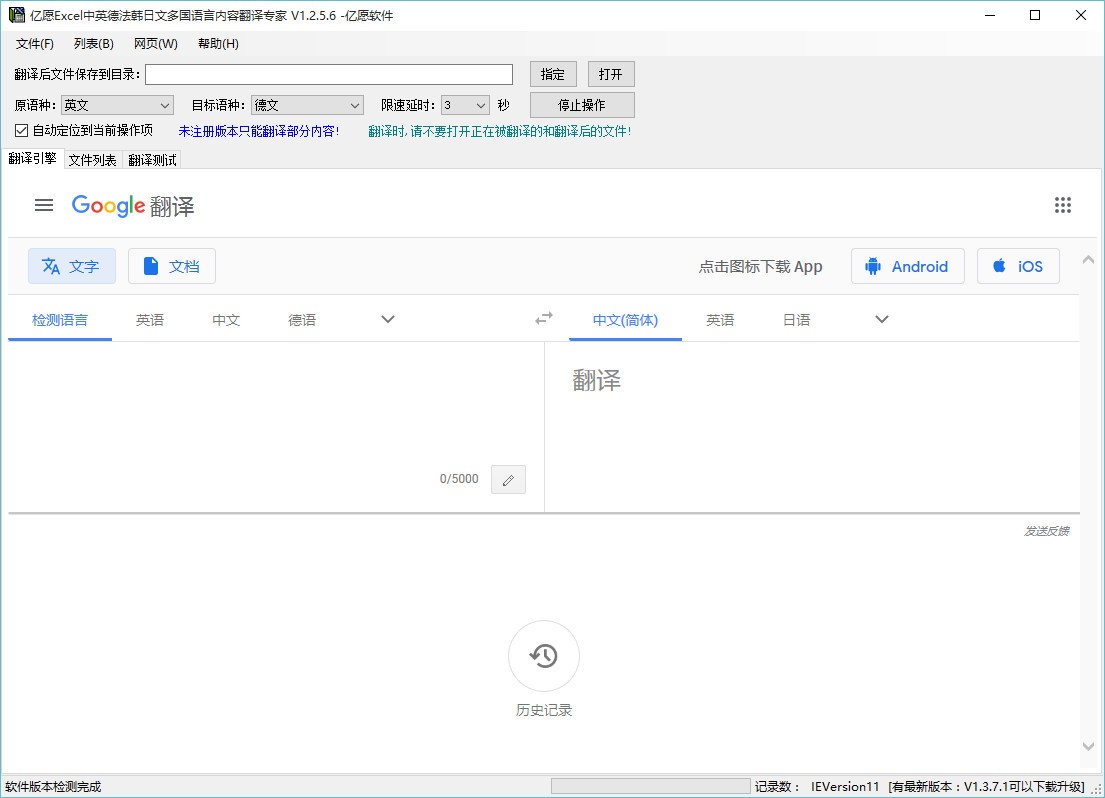Select 英语 as source language
This screenshot has height=798, width=1105.
click(149, 320)
